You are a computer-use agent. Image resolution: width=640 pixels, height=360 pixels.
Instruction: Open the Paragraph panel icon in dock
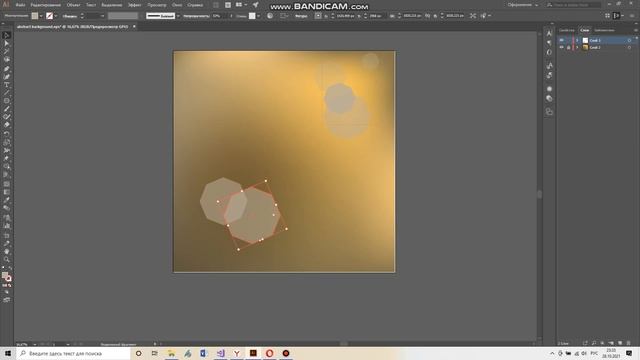click(549, 43)
